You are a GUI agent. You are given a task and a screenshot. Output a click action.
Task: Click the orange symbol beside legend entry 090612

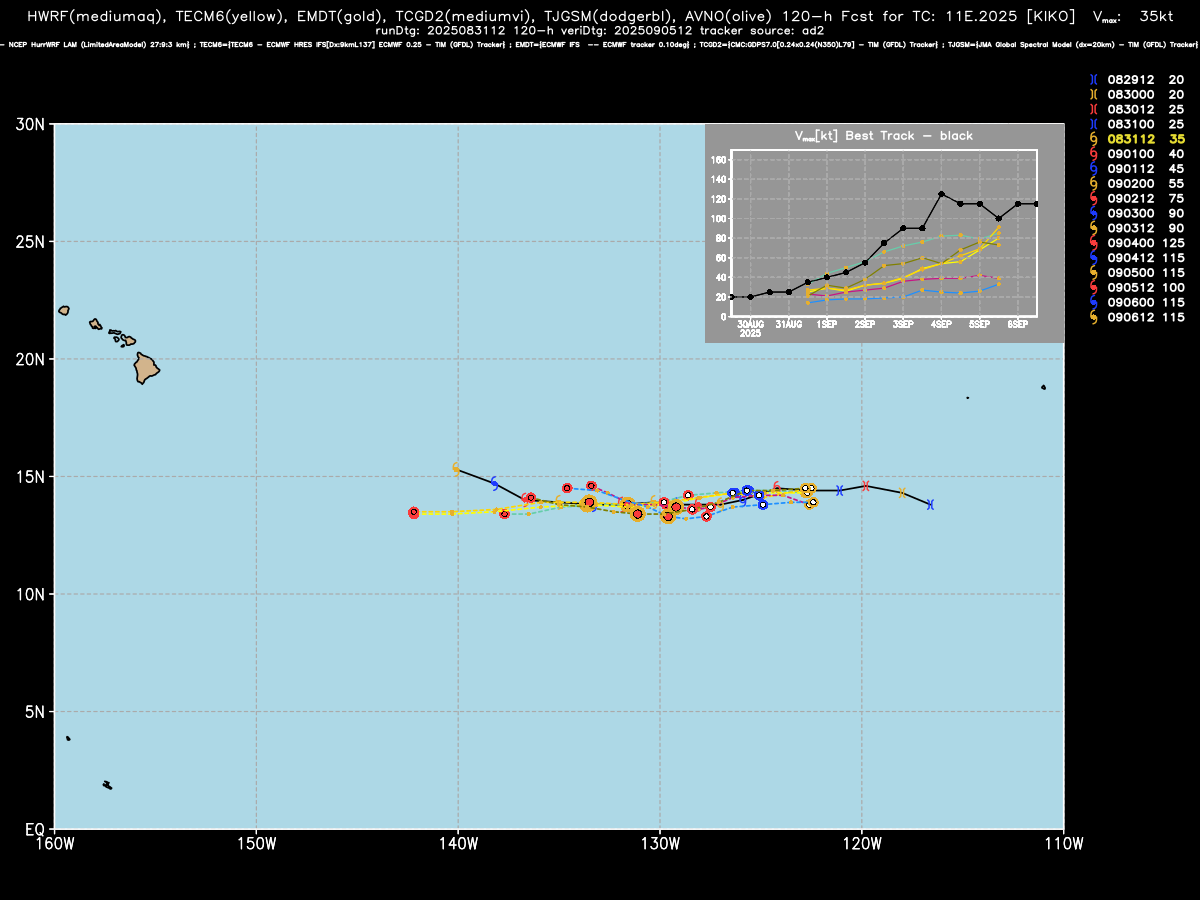[1094, 317]
